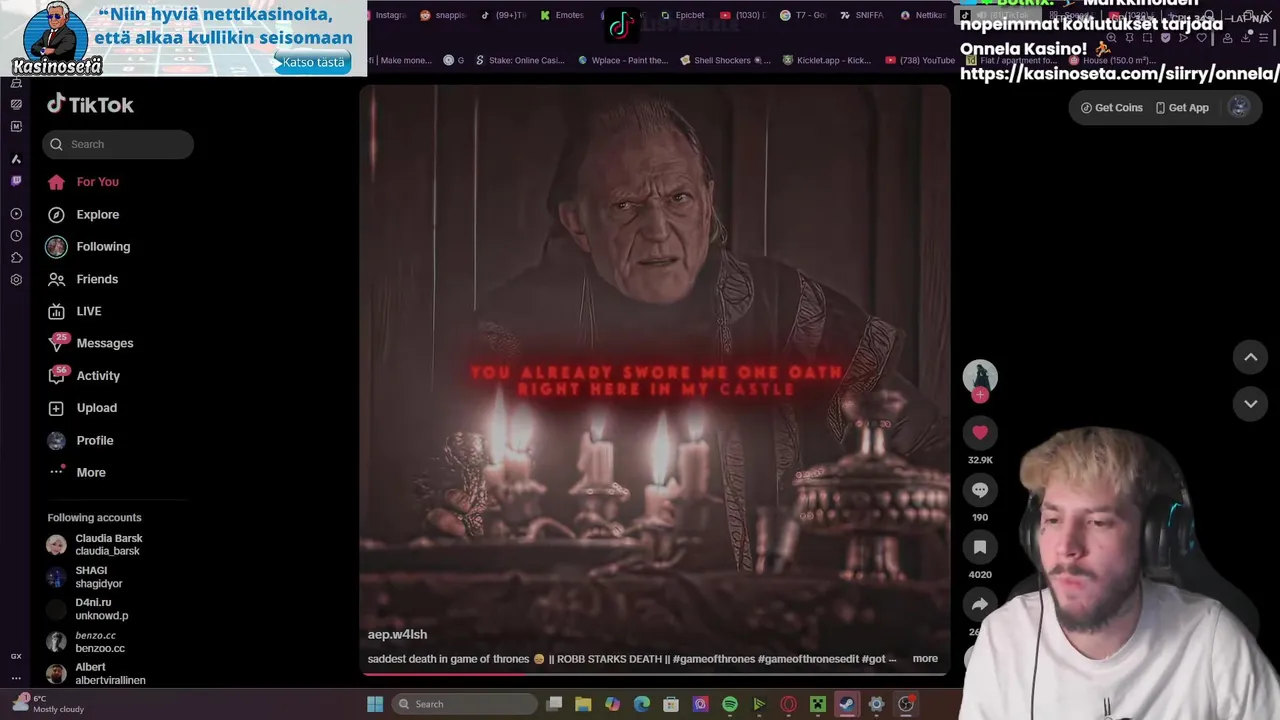1280x720 pixels.
Task: Bookmark the video via the 4020 icon
Action: pyautogui.click(x=980, y=547)
